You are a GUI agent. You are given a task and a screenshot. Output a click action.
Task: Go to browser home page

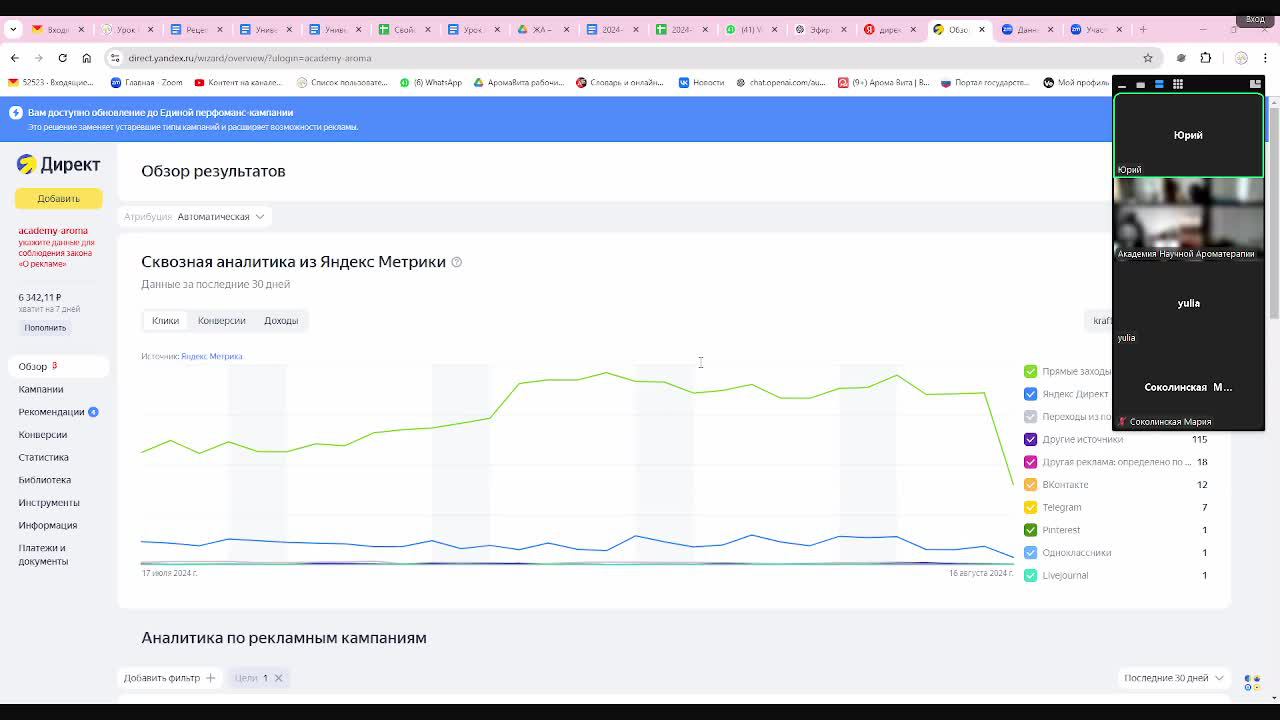86,58
